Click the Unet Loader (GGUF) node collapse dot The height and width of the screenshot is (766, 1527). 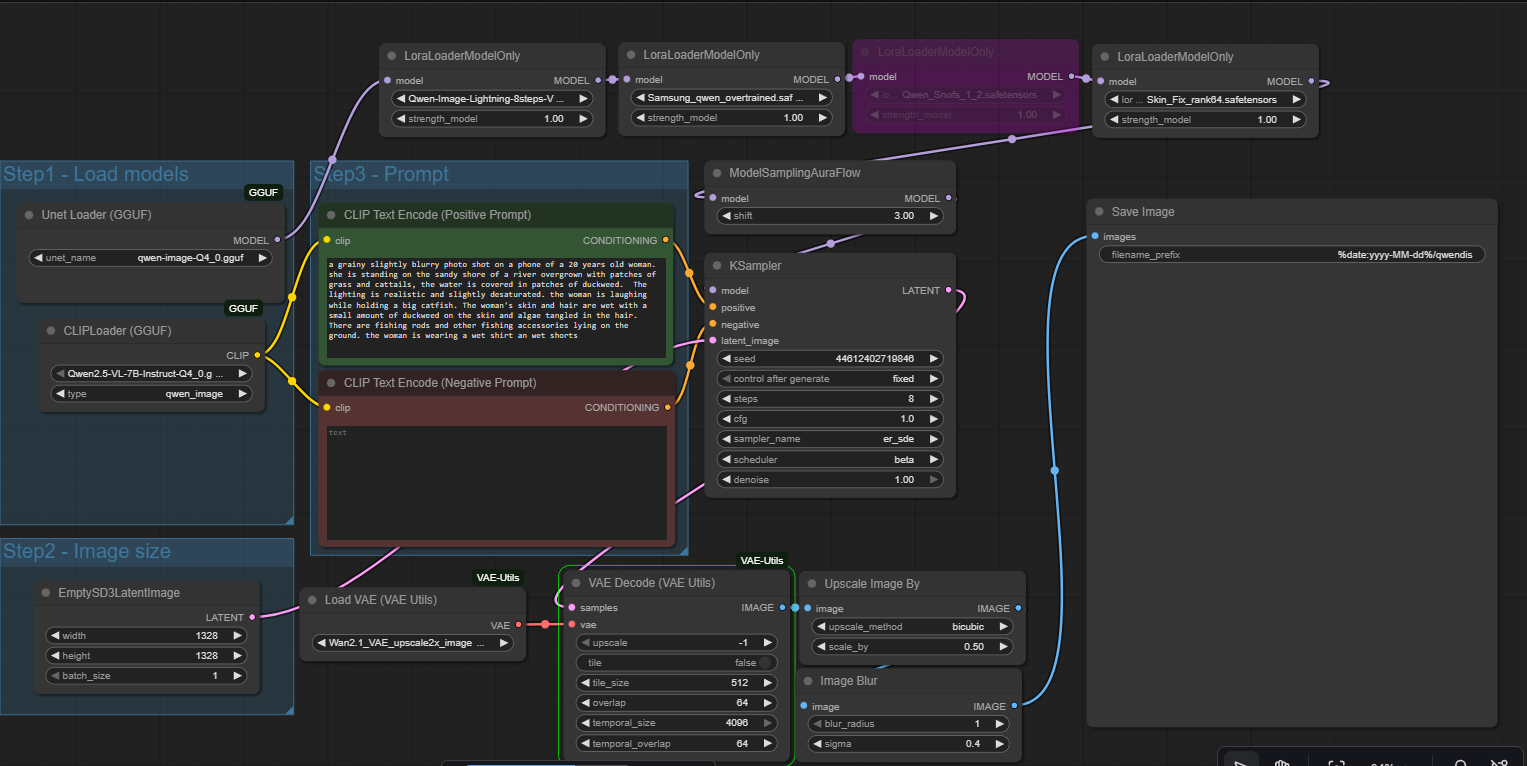point(28,215)
